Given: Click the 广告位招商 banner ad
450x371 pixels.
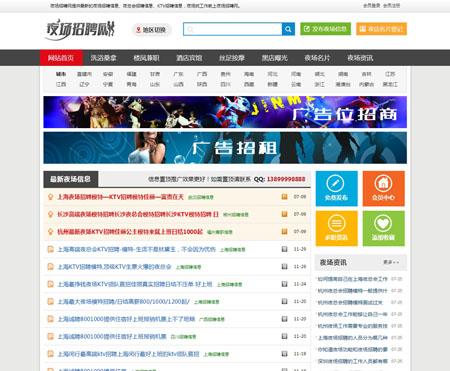Looking at the screenshot, I should point(225,112).
